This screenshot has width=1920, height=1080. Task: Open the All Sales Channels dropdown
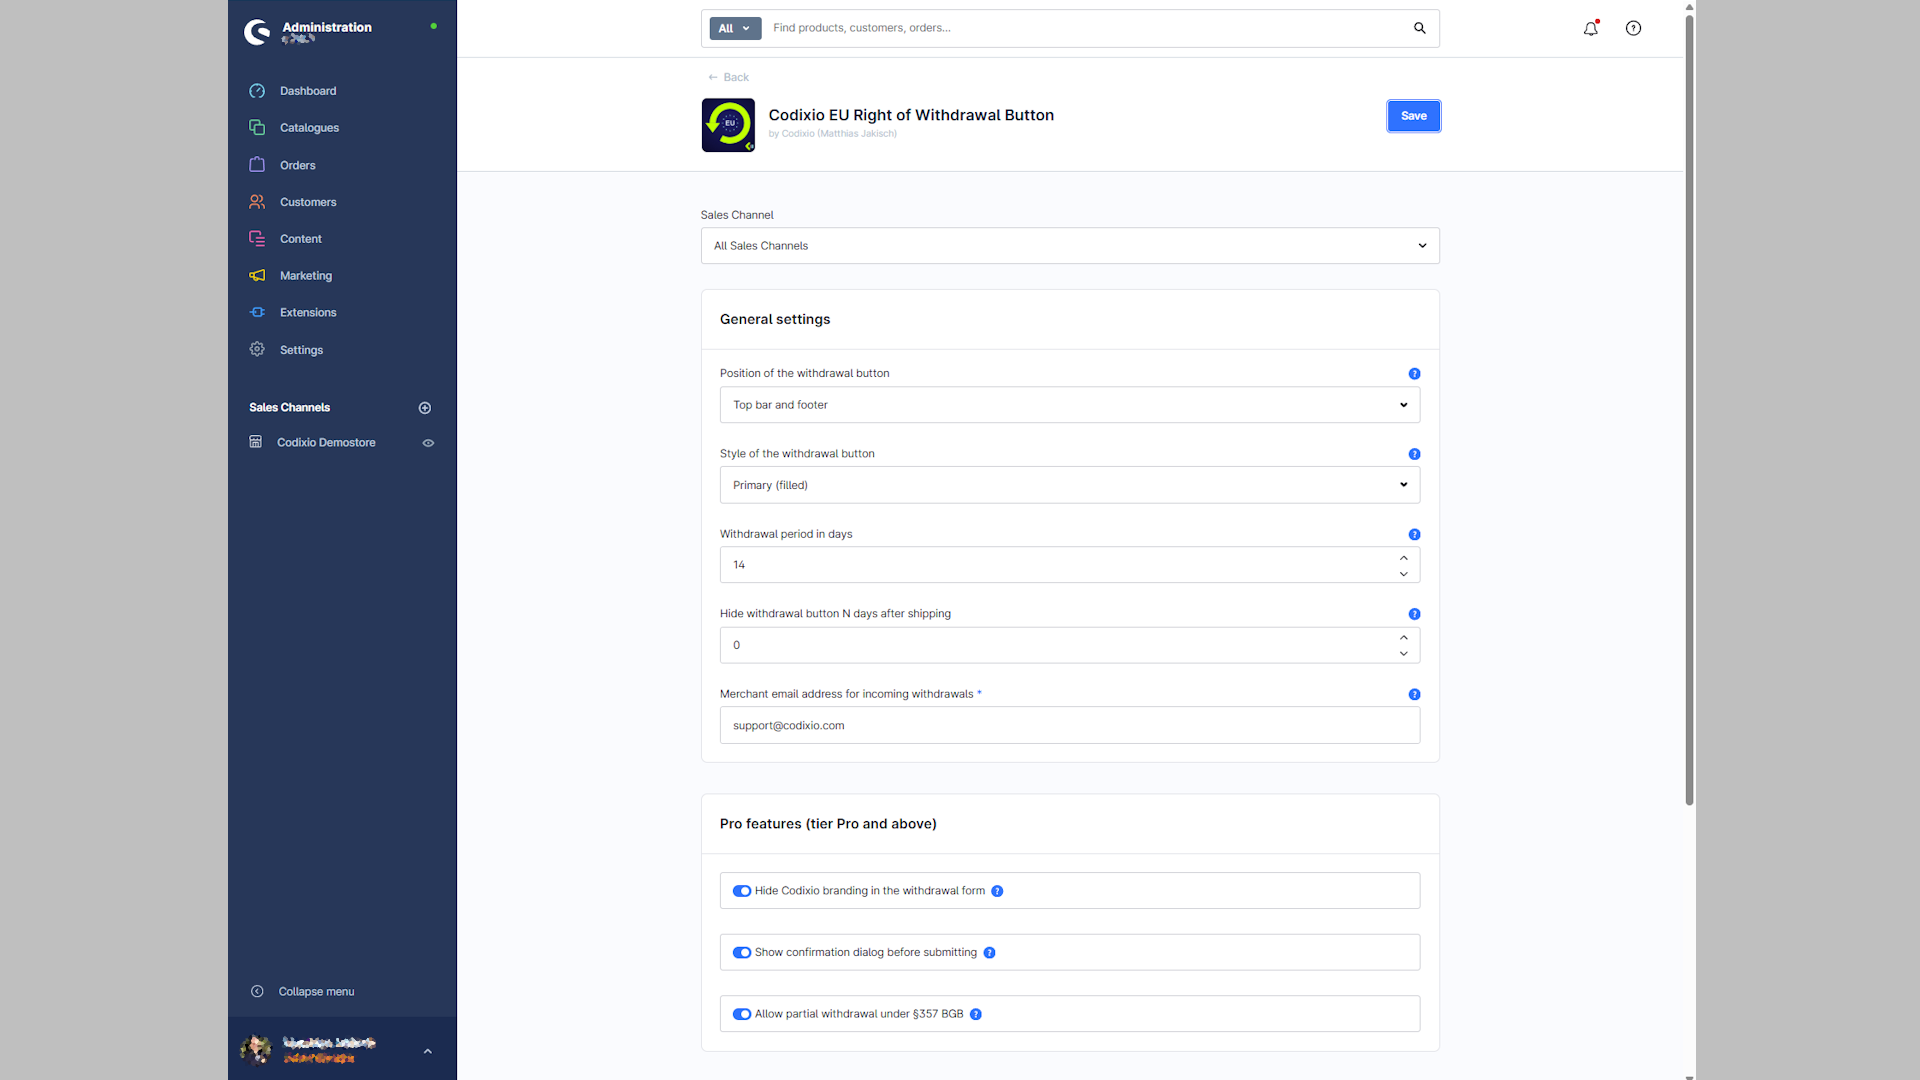1070,246
